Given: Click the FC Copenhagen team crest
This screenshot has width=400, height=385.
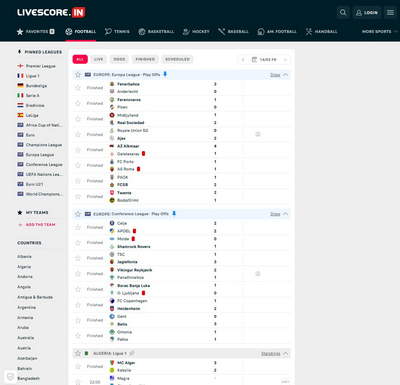Looking at the screenshot, I should (112, 301).
